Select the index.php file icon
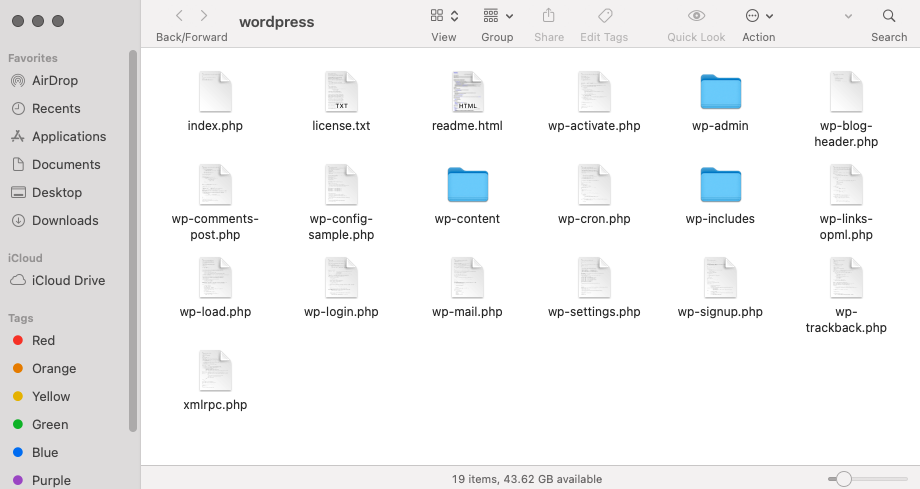The width and height of the screenshot is (920, 489). click(215, 92)
